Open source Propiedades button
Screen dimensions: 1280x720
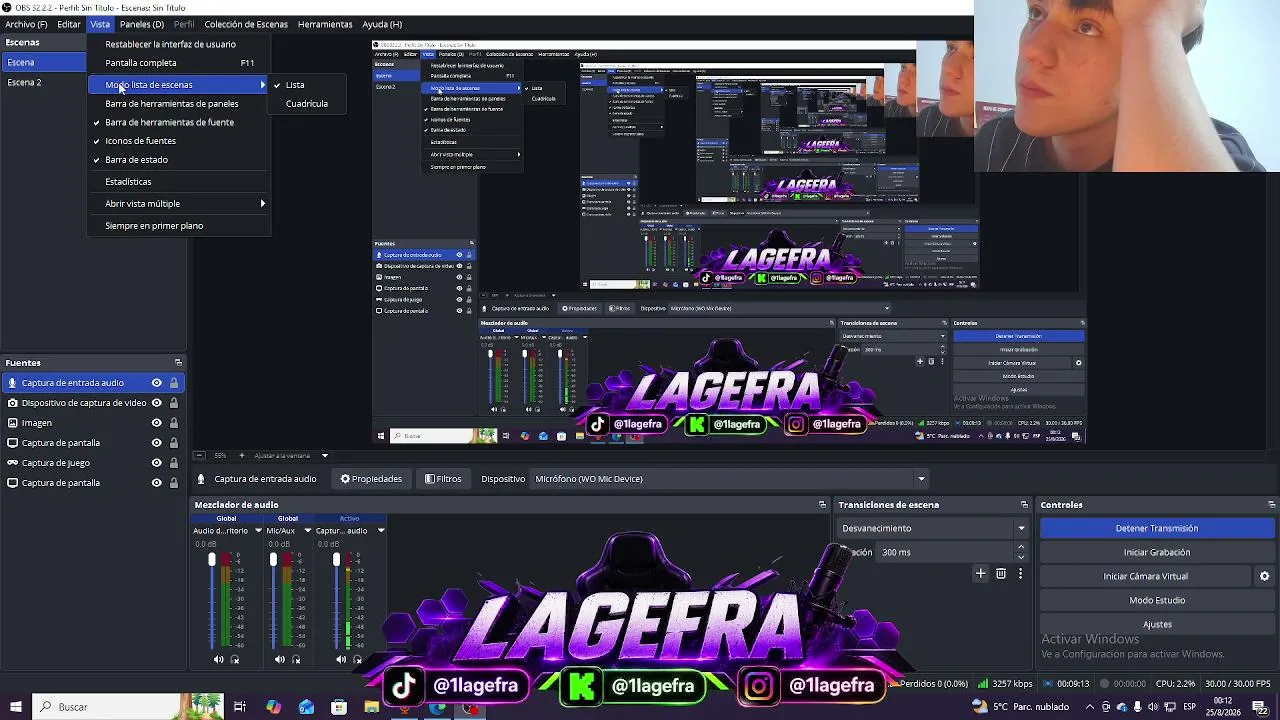(x=371, y=479)
